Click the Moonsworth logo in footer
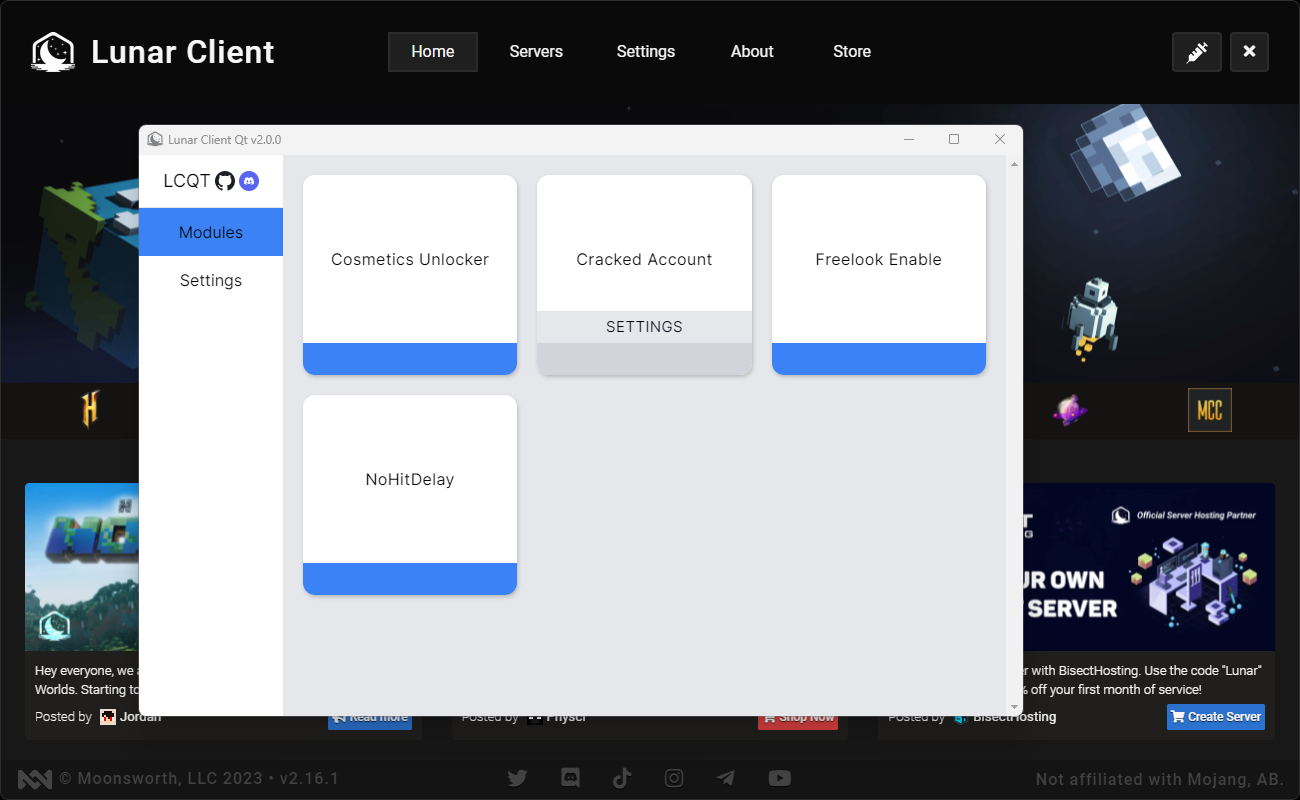Viewport: 1300px width, 800px height. (35, 778)
